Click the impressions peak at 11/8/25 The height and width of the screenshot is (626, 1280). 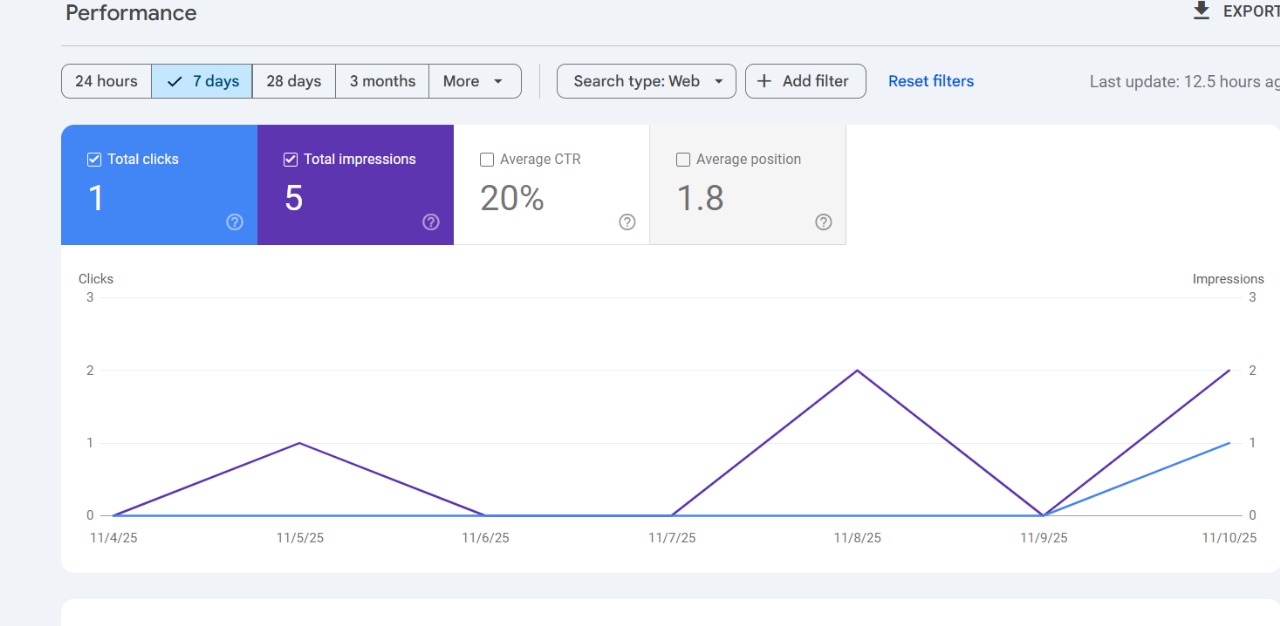coord(857,370)
